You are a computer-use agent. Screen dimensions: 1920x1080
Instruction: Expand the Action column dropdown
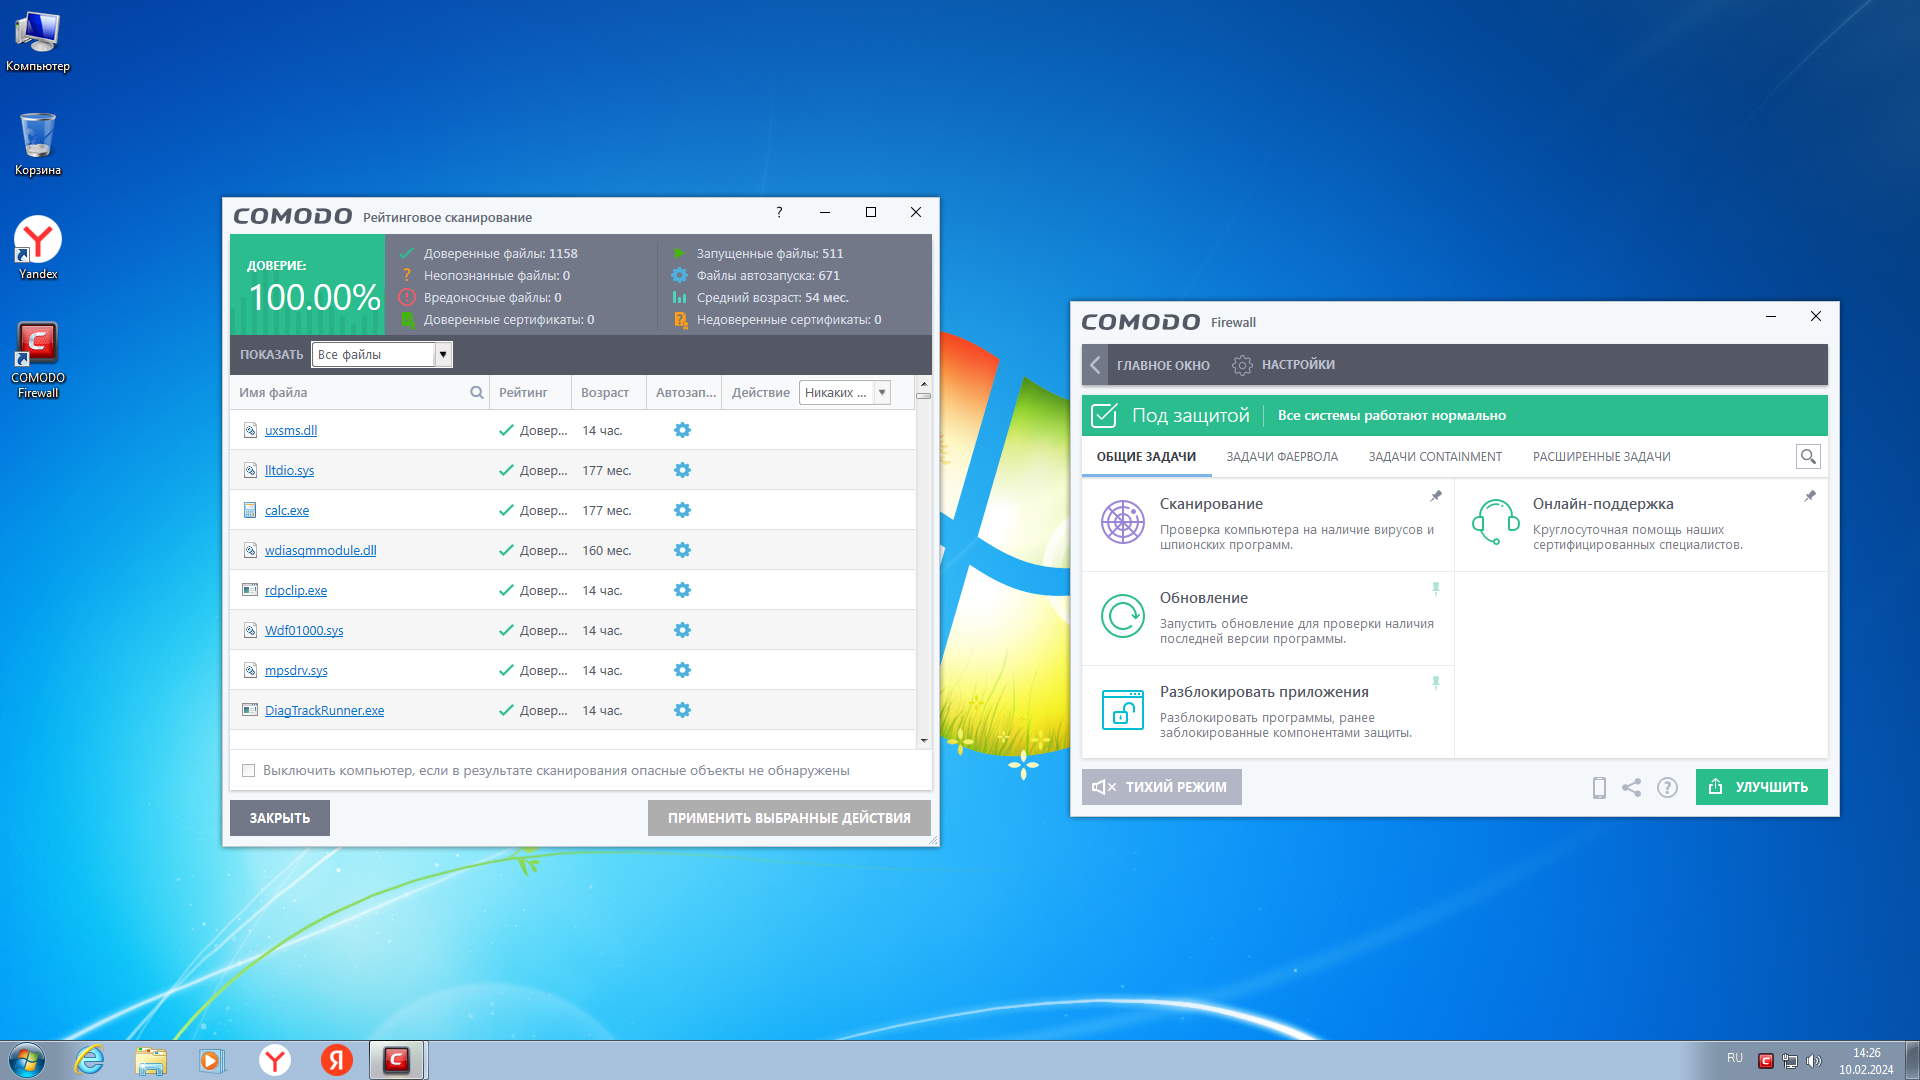pyautogui.click(x=882, y=393)
